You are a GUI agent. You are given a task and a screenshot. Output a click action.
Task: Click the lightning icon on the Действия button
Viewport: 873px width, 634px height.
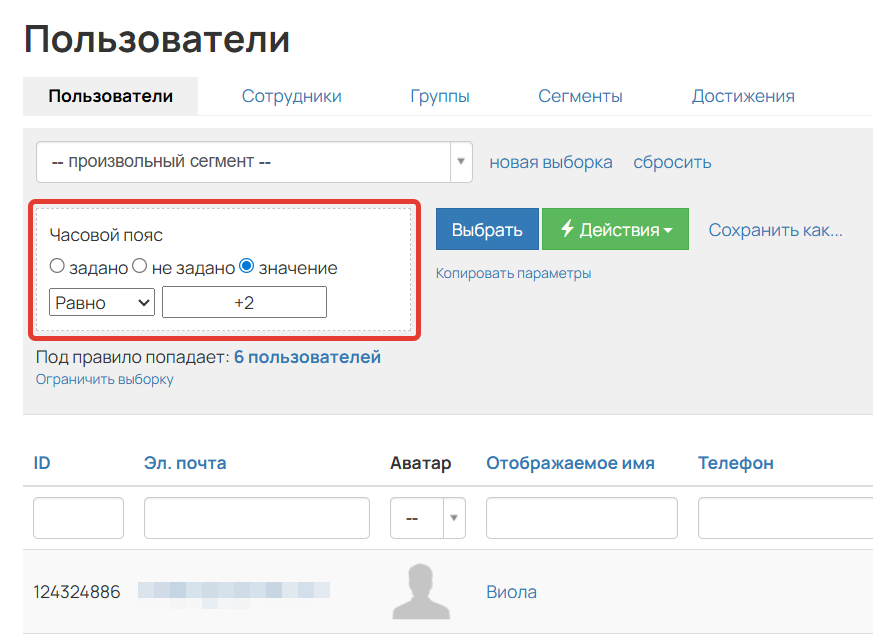566,229
